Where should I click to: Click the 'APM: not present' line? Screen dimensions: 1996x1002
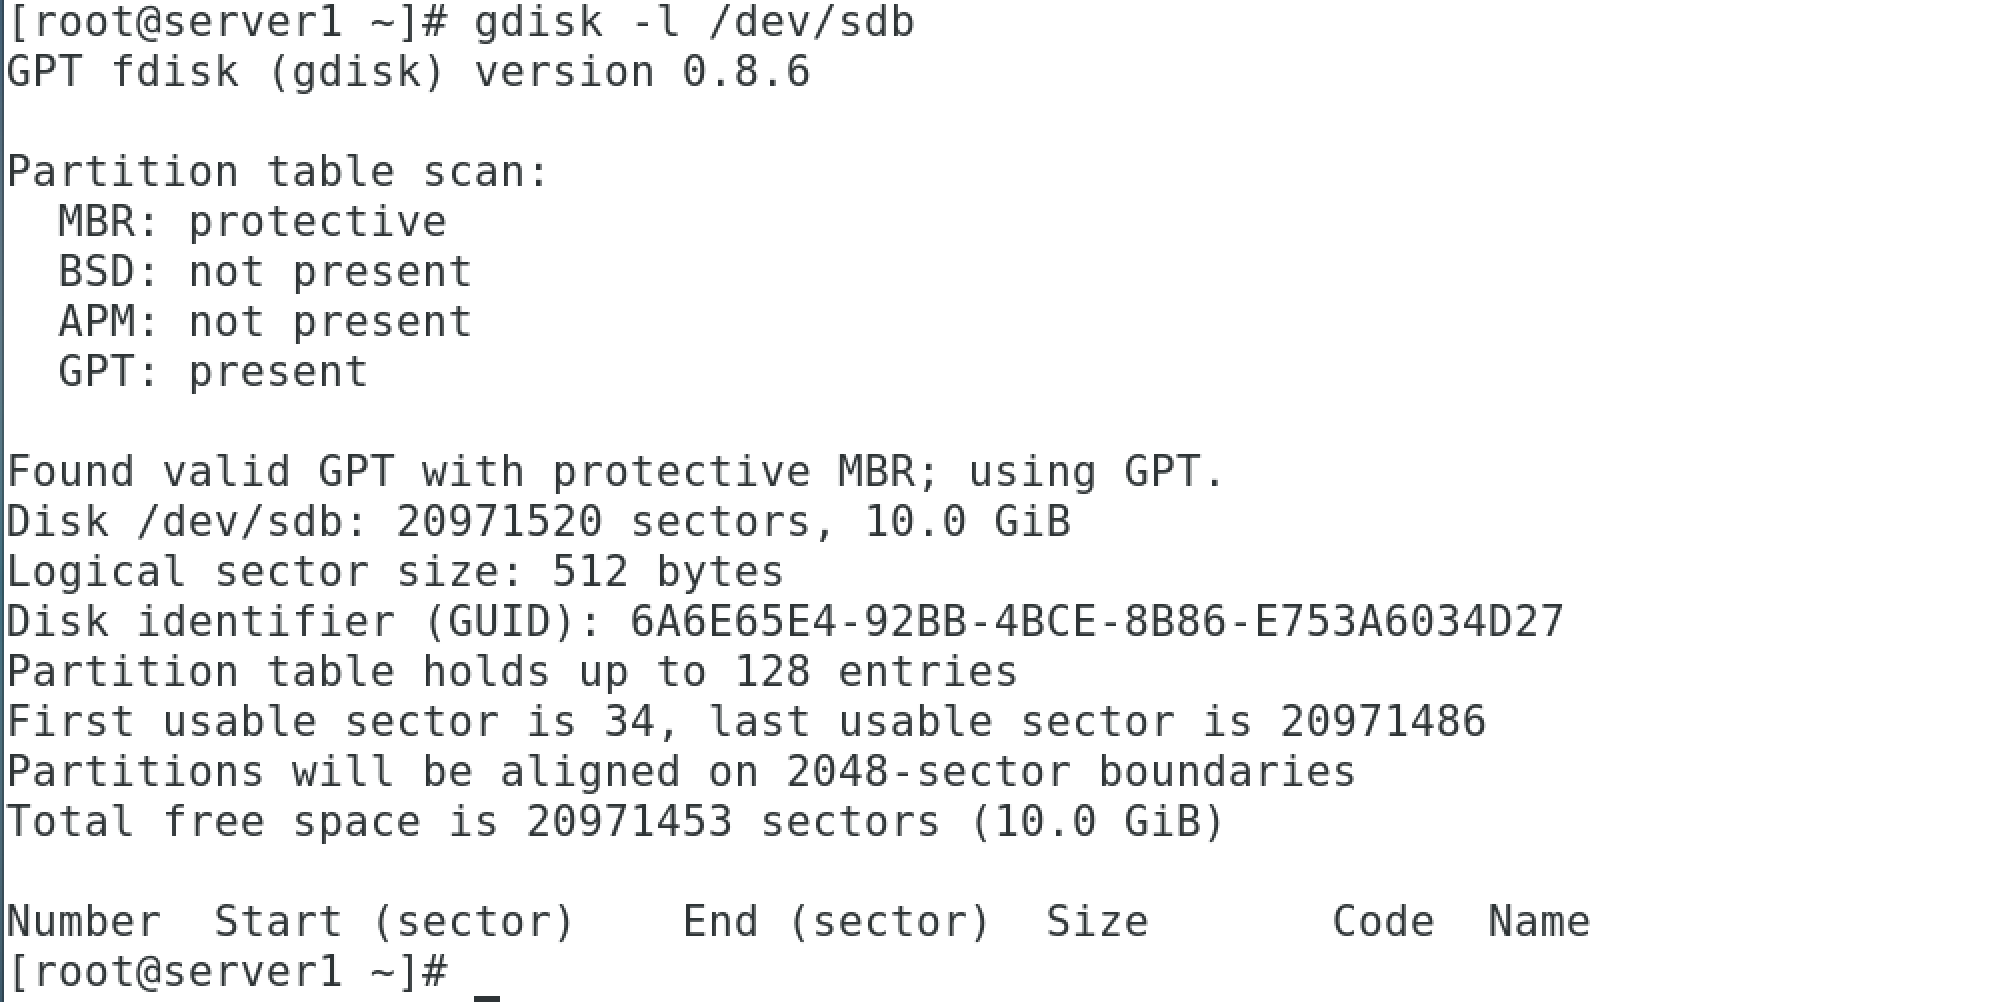pyautogui.click(x=265, y=322)
